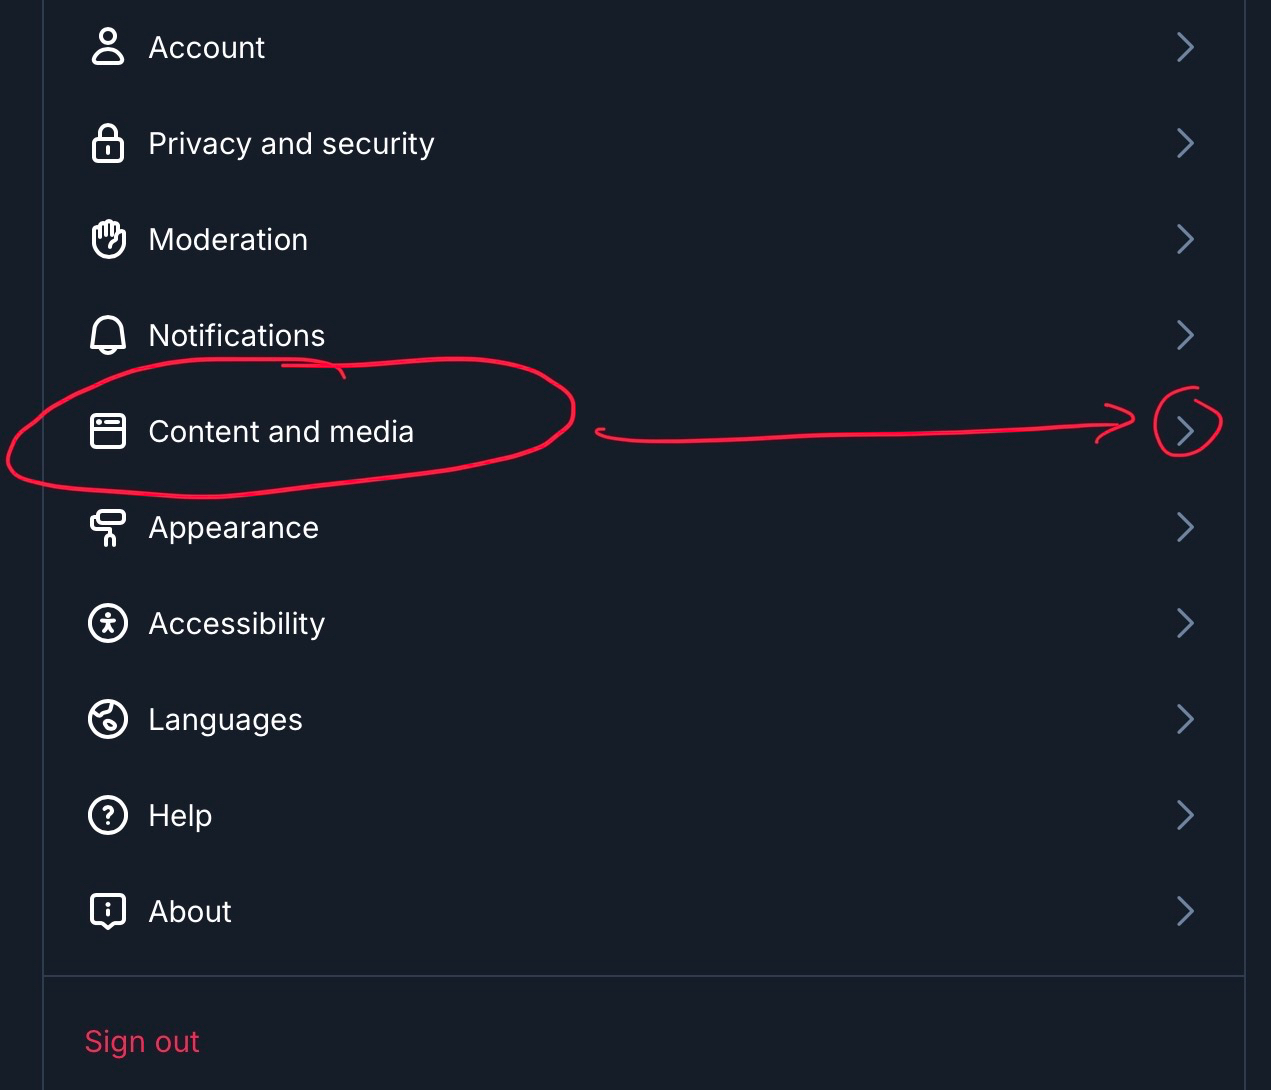
Task: Click the Moderation hand icon
Action: (x=108, y=239)
